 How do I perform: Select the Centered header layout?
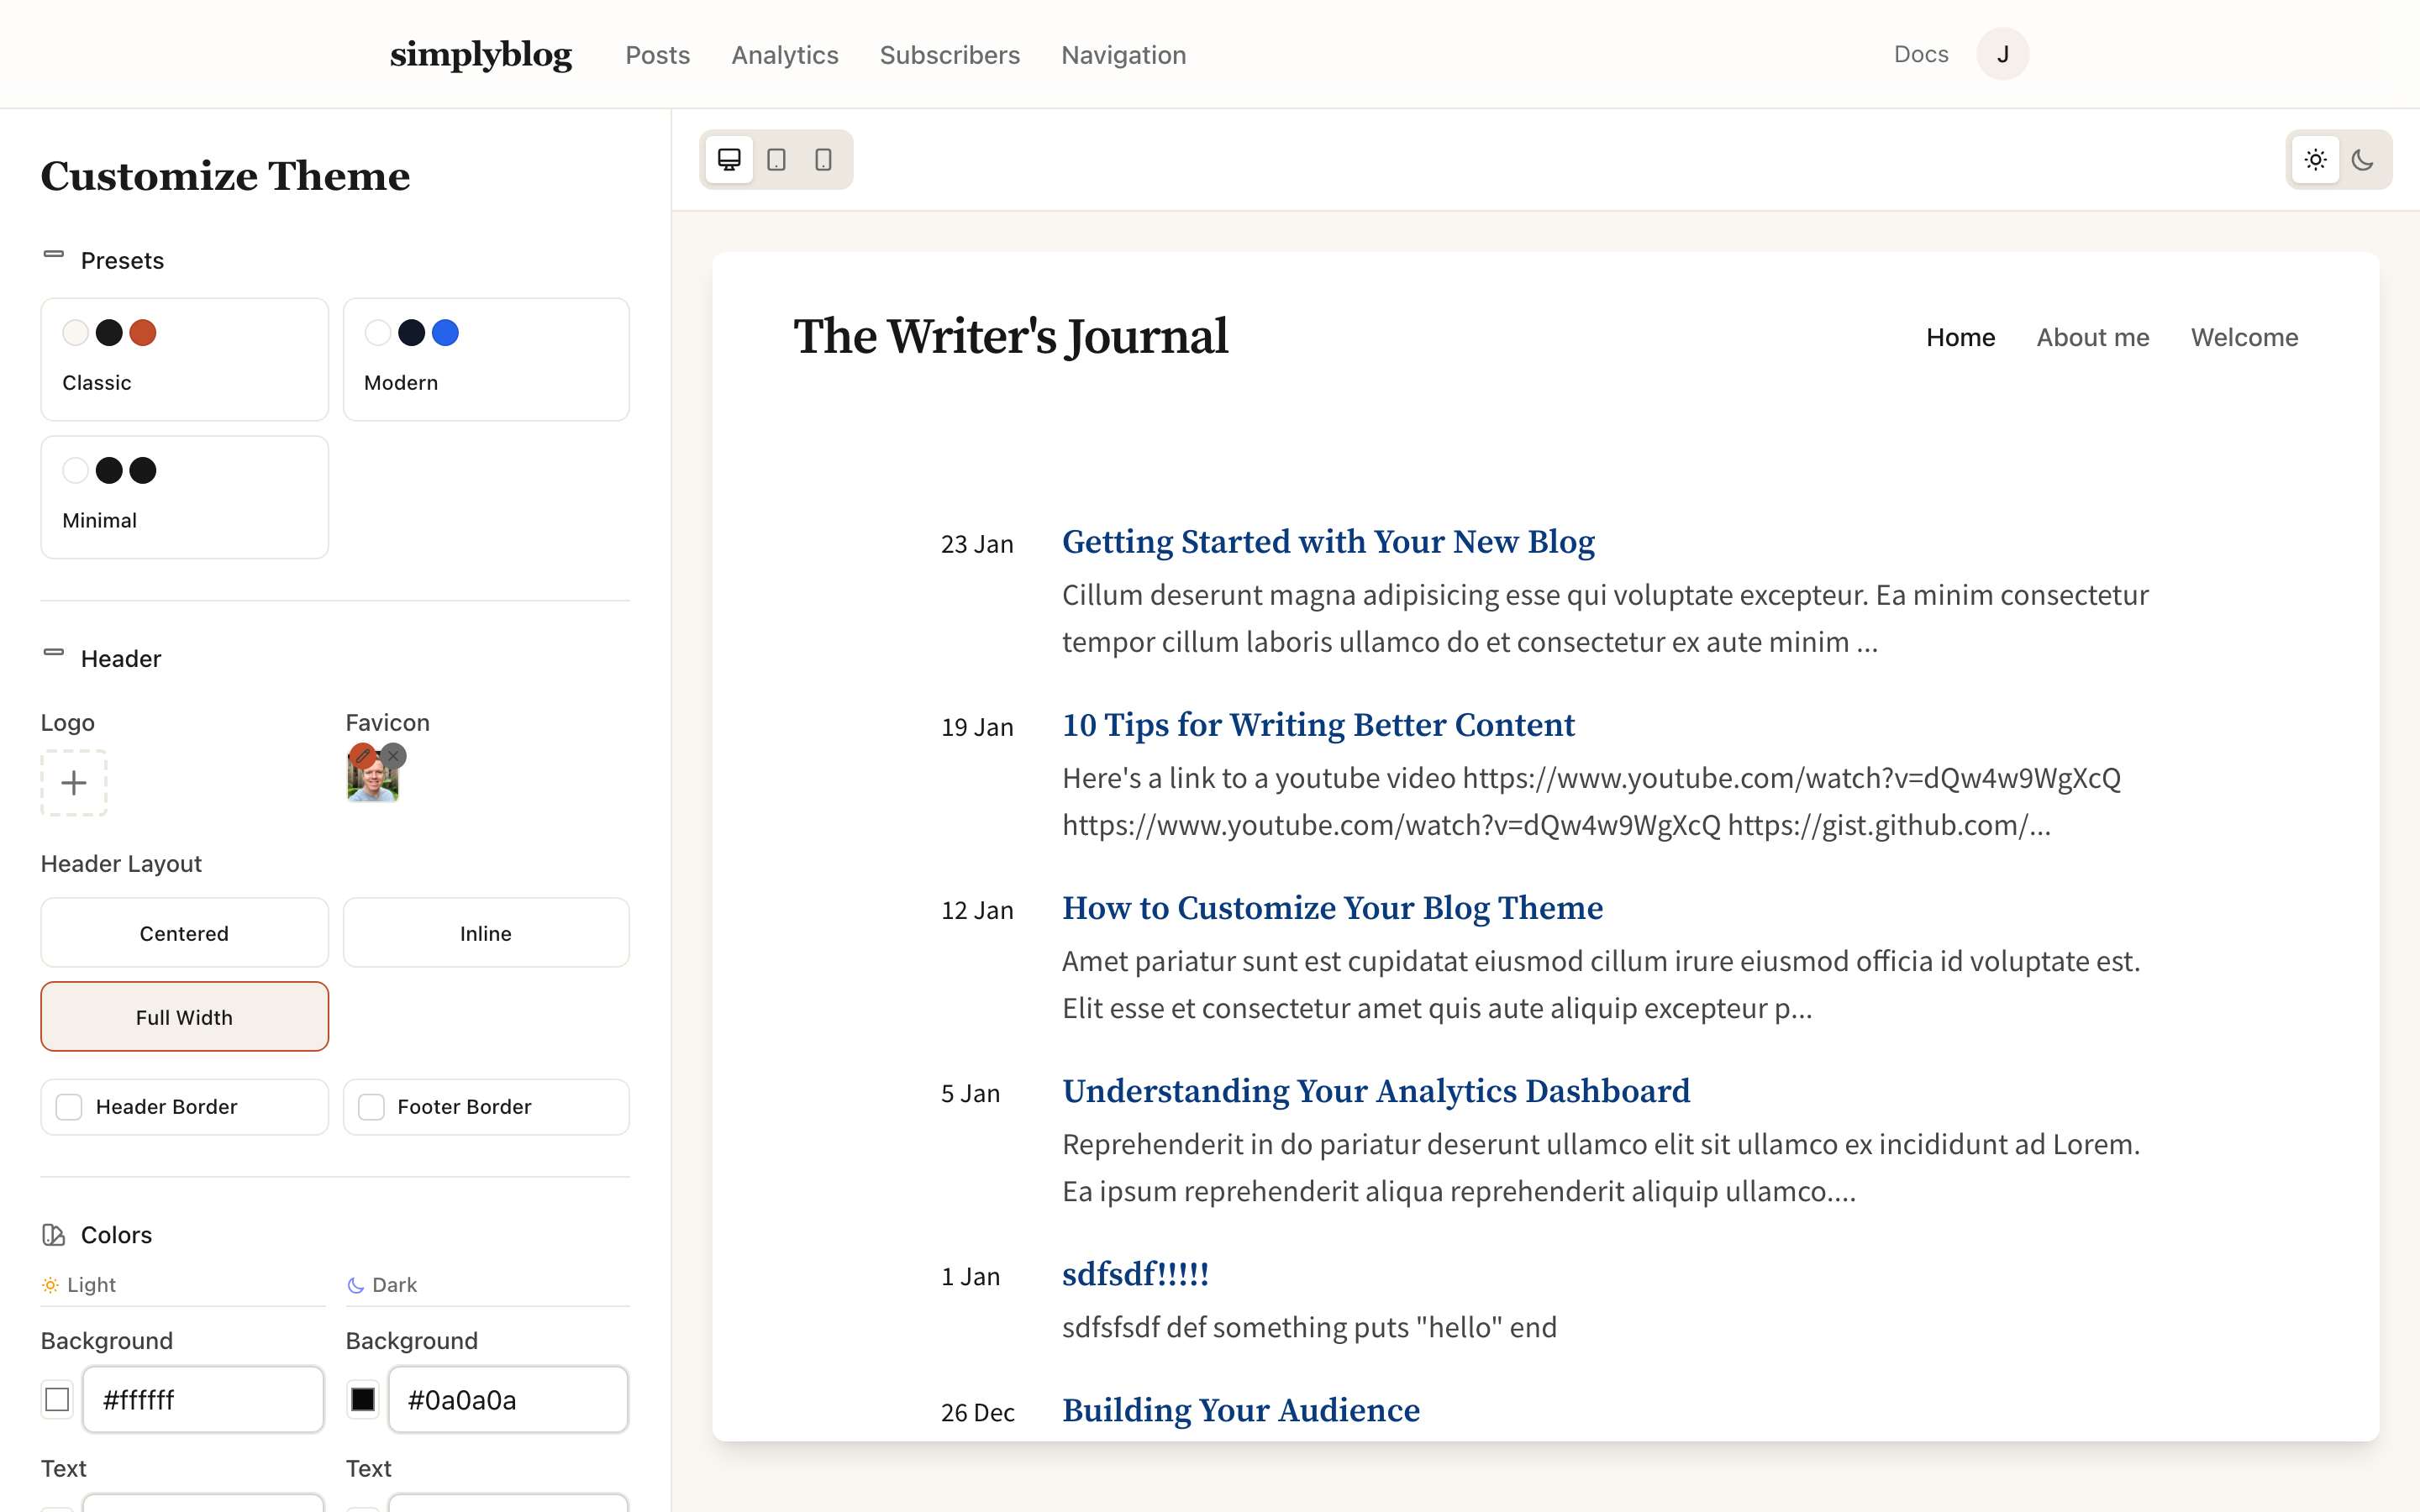click(184, 933)
